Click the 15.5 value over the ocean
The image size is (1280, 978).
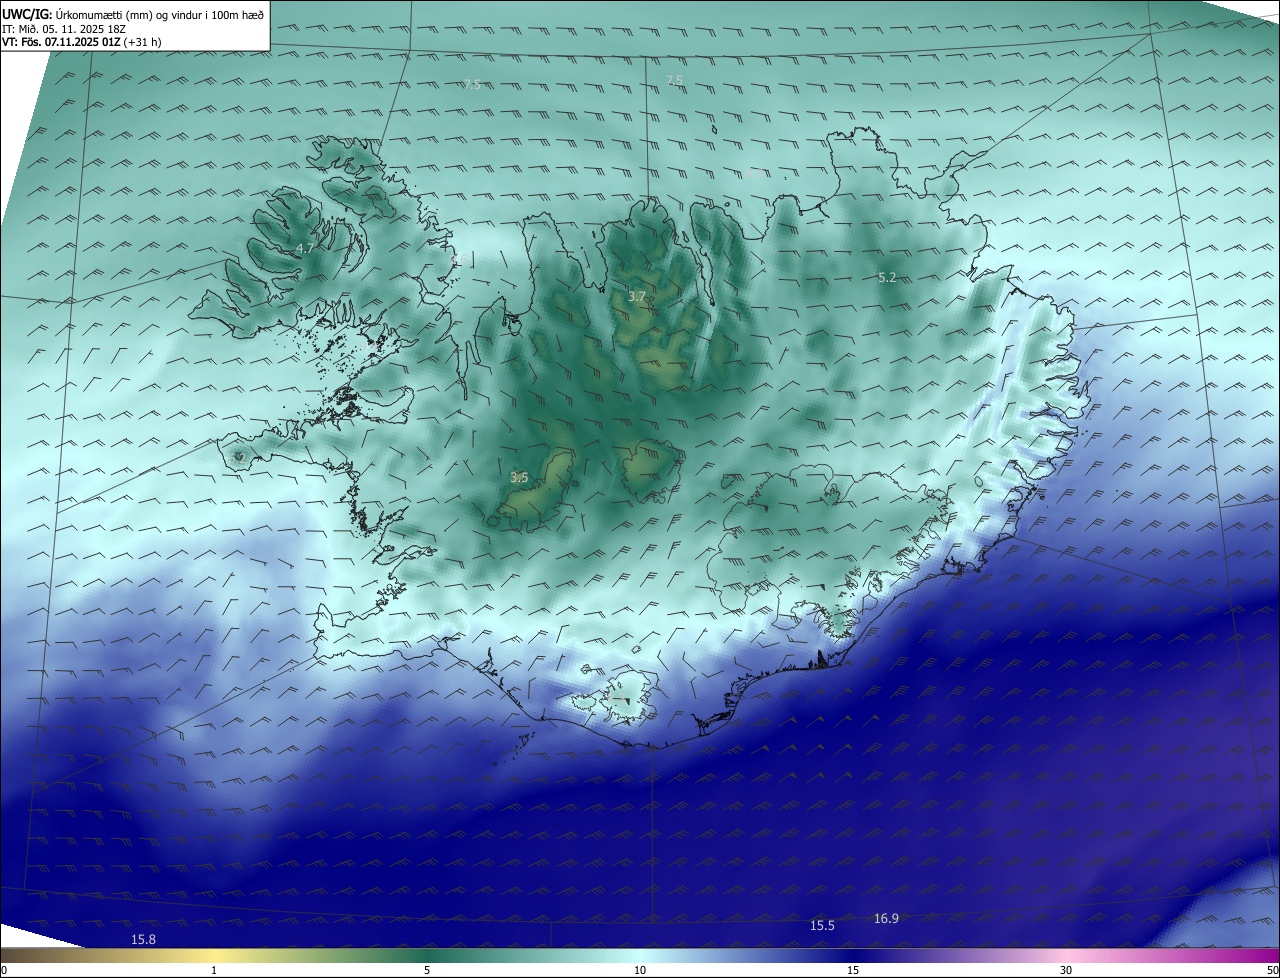click(x=822, y=926)
